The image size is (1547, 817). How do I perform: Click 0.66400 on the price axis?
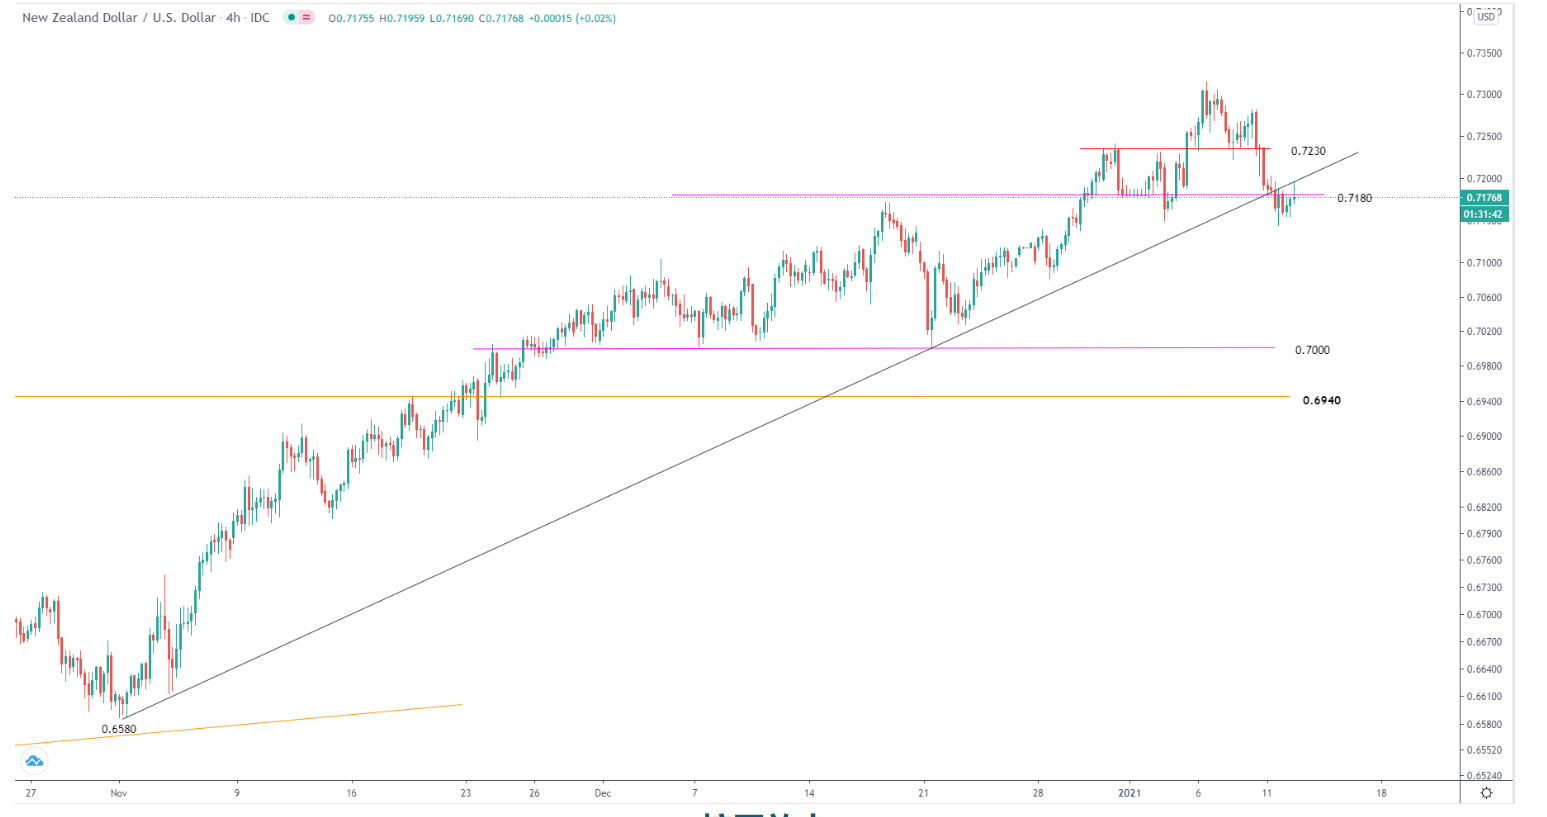(x=1484, y=670)
